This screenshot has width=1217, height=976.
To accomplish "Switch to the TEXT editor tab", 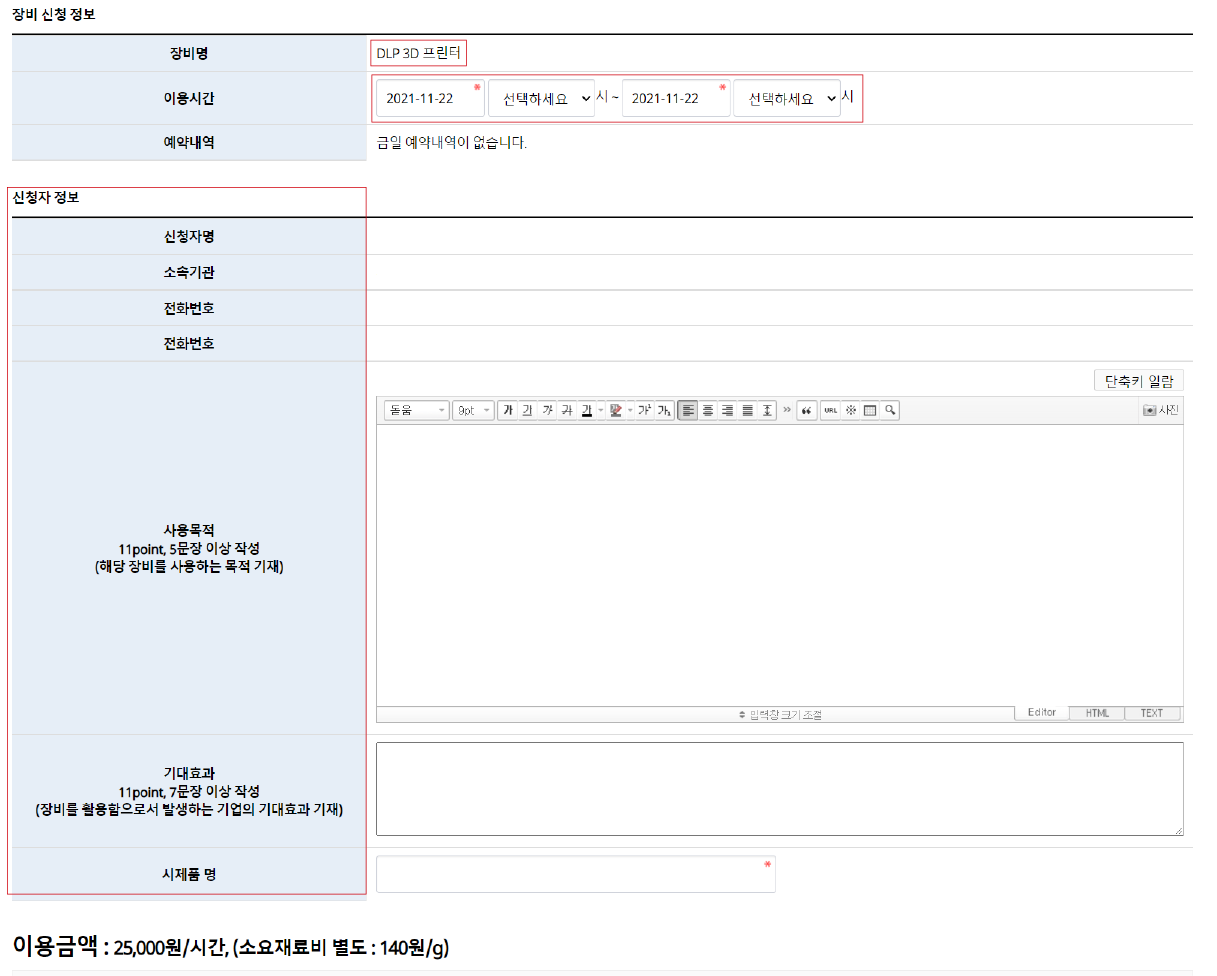I will click(1152, 713).
